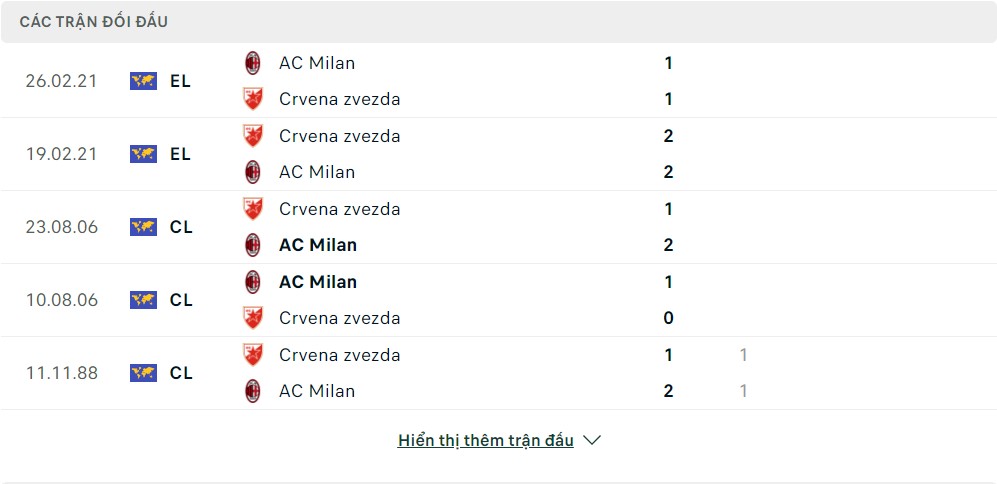Open the 10.08.06 match date

point(62,300)
